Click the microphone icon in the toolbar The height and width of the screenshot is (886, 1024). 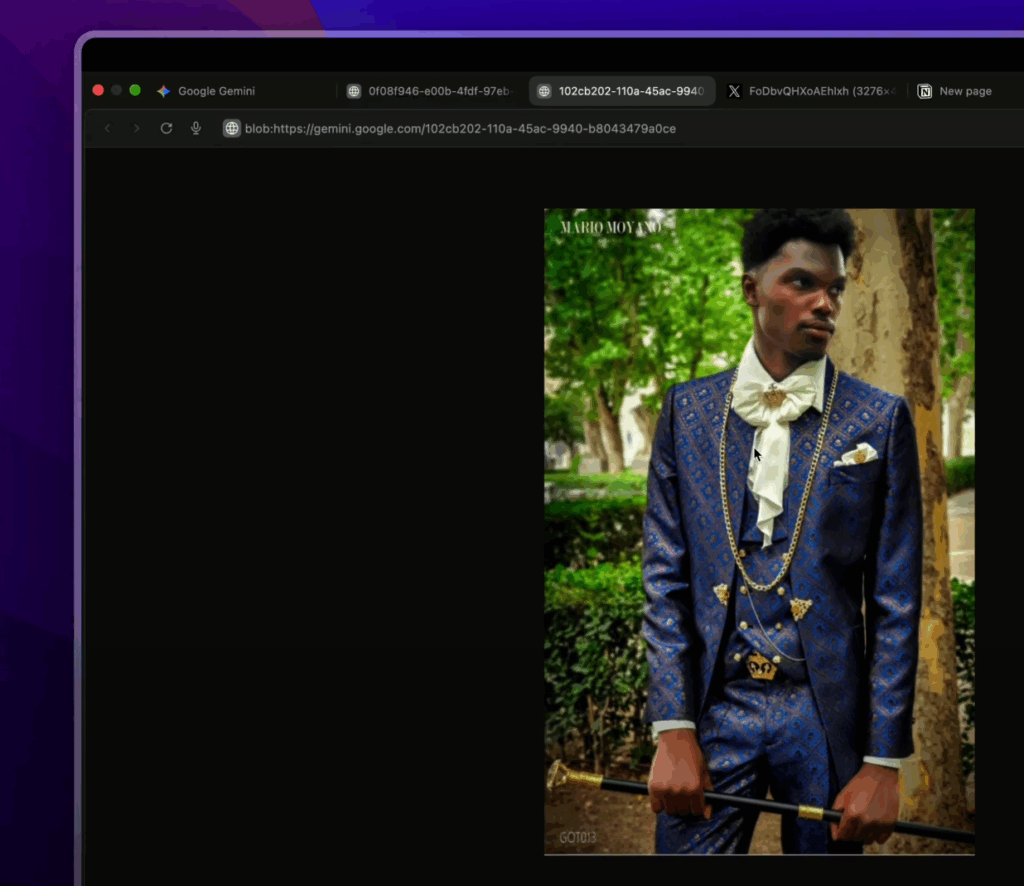pos(196,129)
